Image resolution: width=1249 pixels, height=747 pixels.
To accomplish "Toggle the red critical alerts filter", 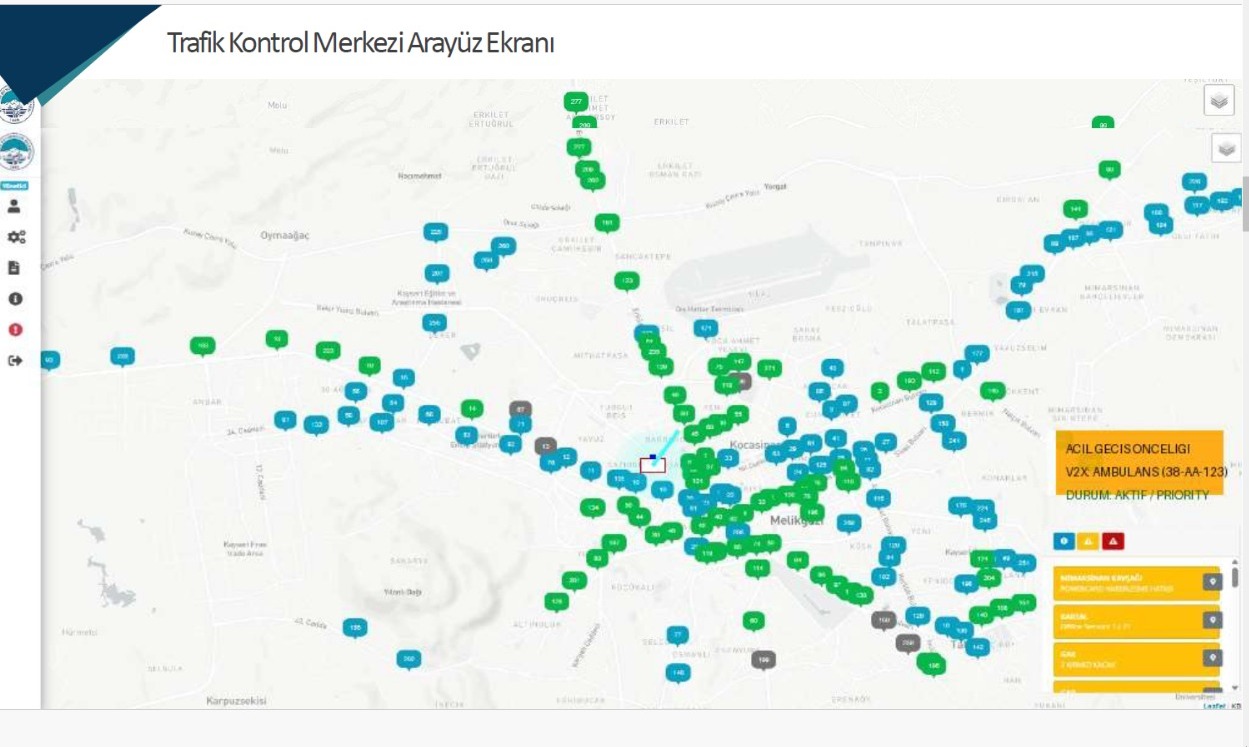I will coord(1114,541).
